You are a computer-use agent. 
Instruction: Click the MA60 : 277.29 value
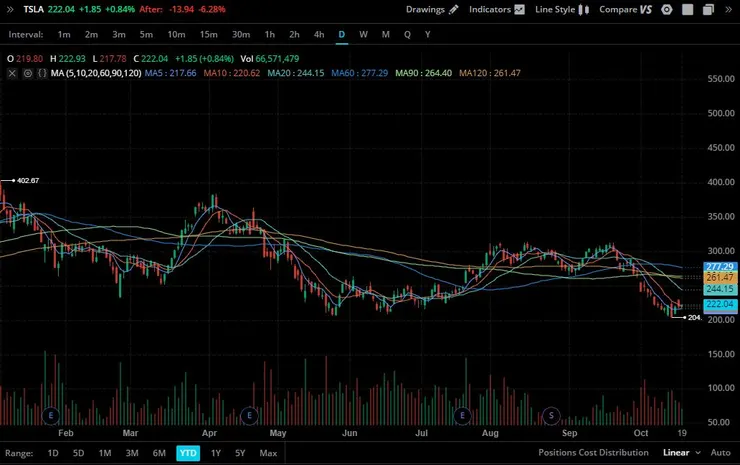point(360,73)
